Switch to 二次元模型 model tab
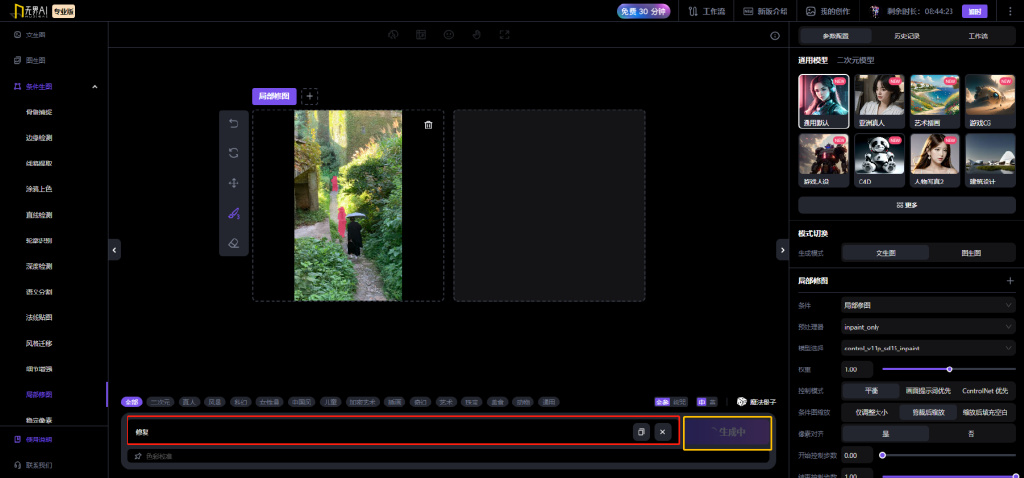 tap(856, 60)
